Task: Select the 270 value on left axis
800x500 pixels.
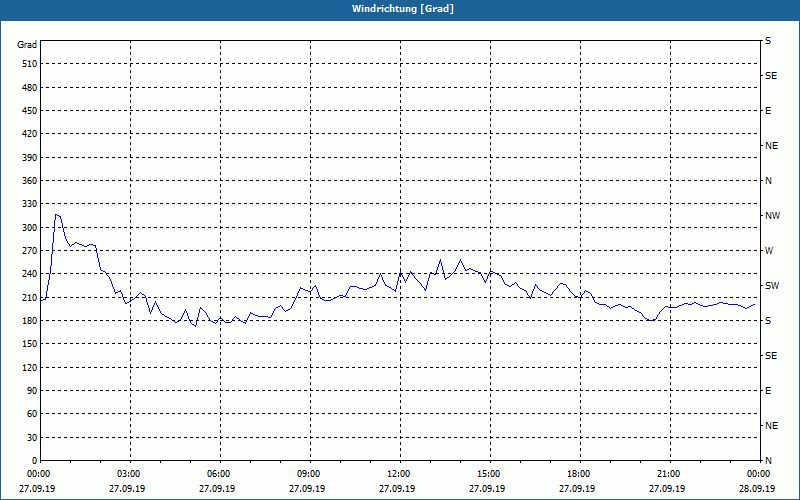Action: (x=30, y=251)
